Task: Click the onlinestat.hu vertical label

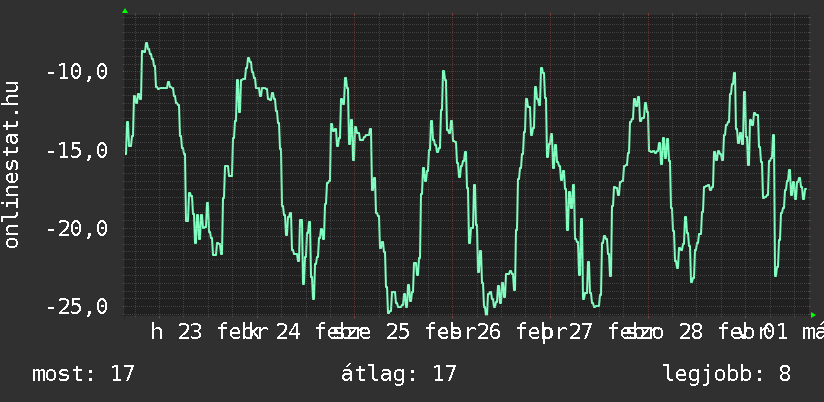Action: point(12,165)
